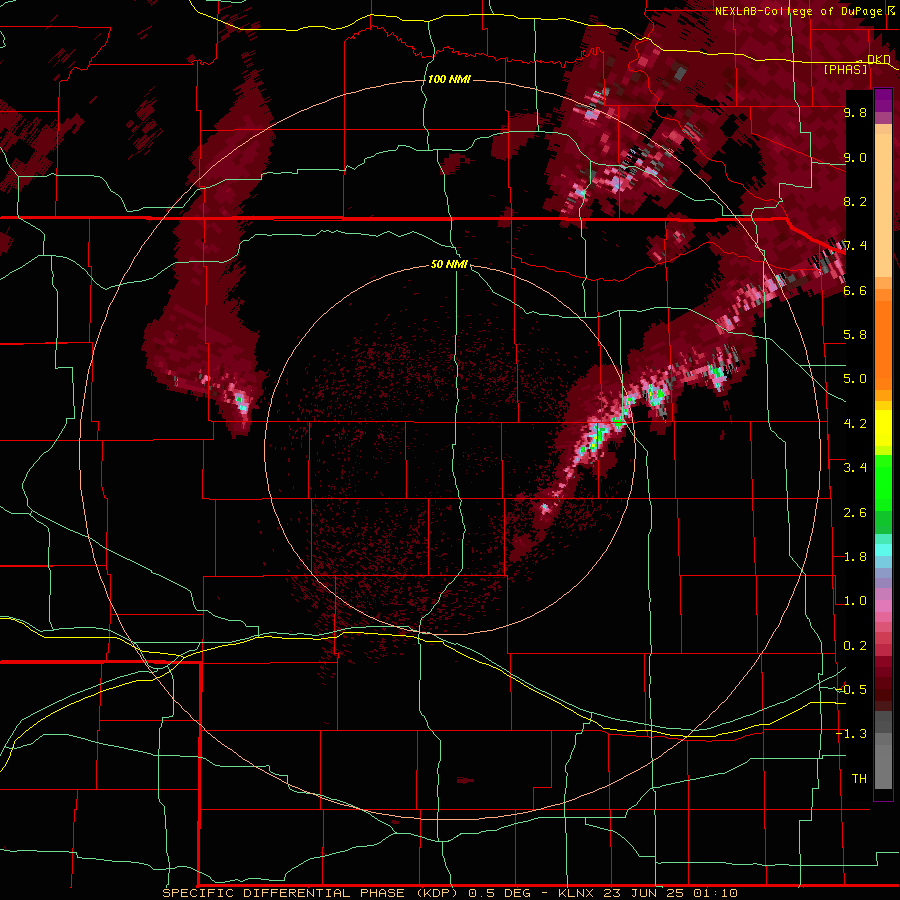The image size is (900, 900).
Task: Click the 100 NMI range ring label
Action: pyautogui.click(x=449, y=79)
